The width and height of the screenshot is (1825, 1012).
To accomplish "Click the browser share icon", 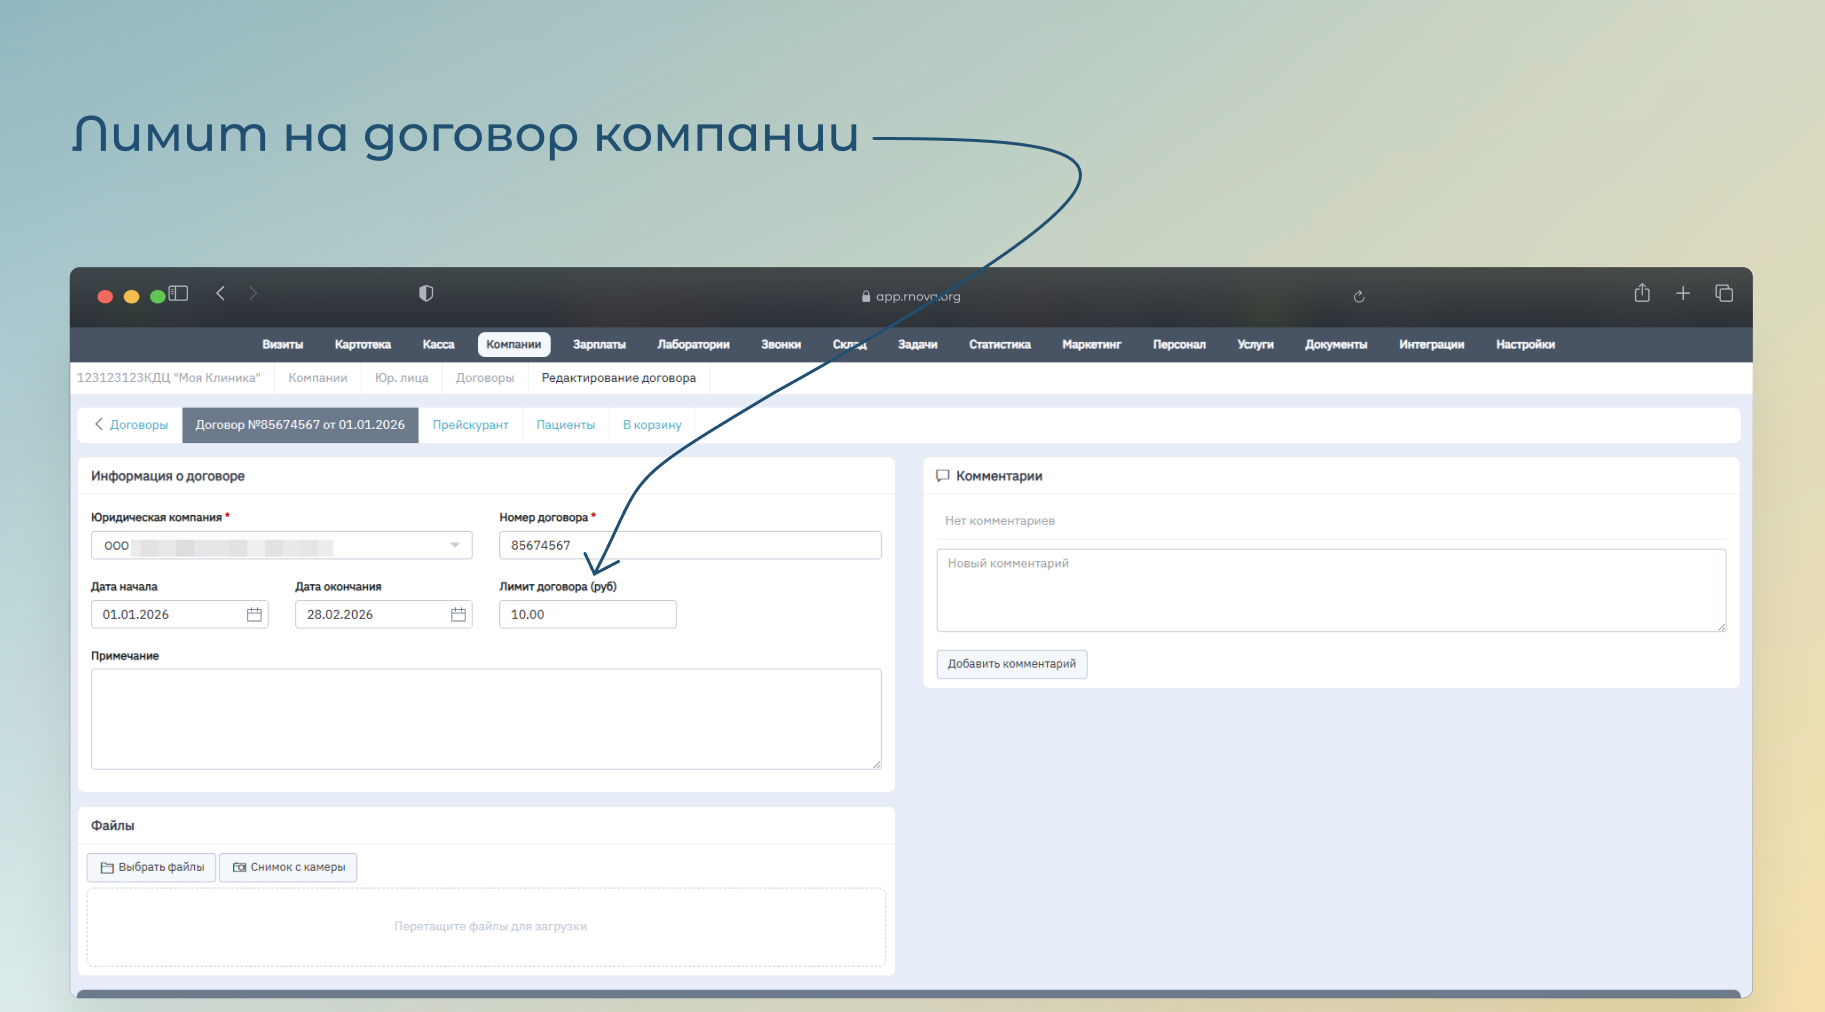I will pyautogui.click(x=1642, y=294).
